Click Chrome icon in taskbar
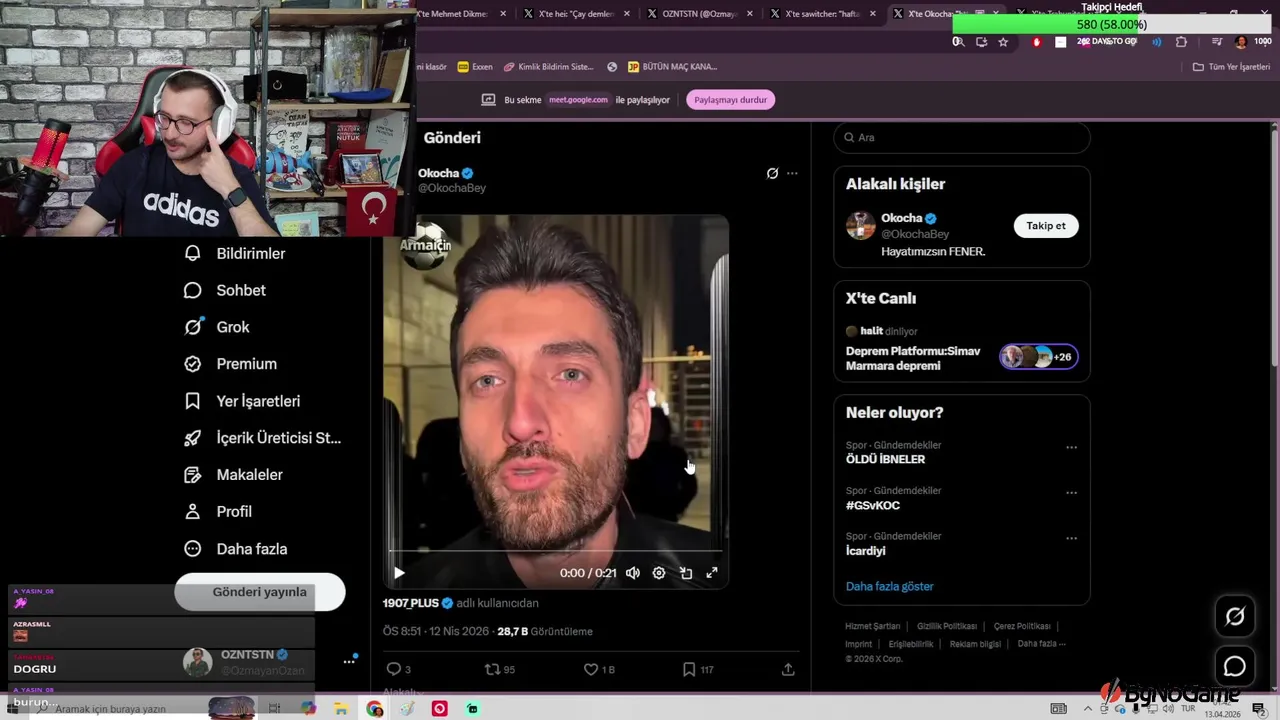 (374, 709)
